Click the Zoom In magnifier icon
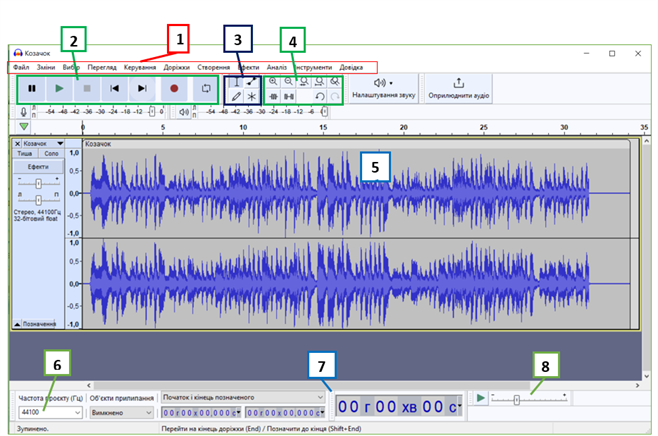The width and height of the screenshot is (658, 436). coord(273,80)
